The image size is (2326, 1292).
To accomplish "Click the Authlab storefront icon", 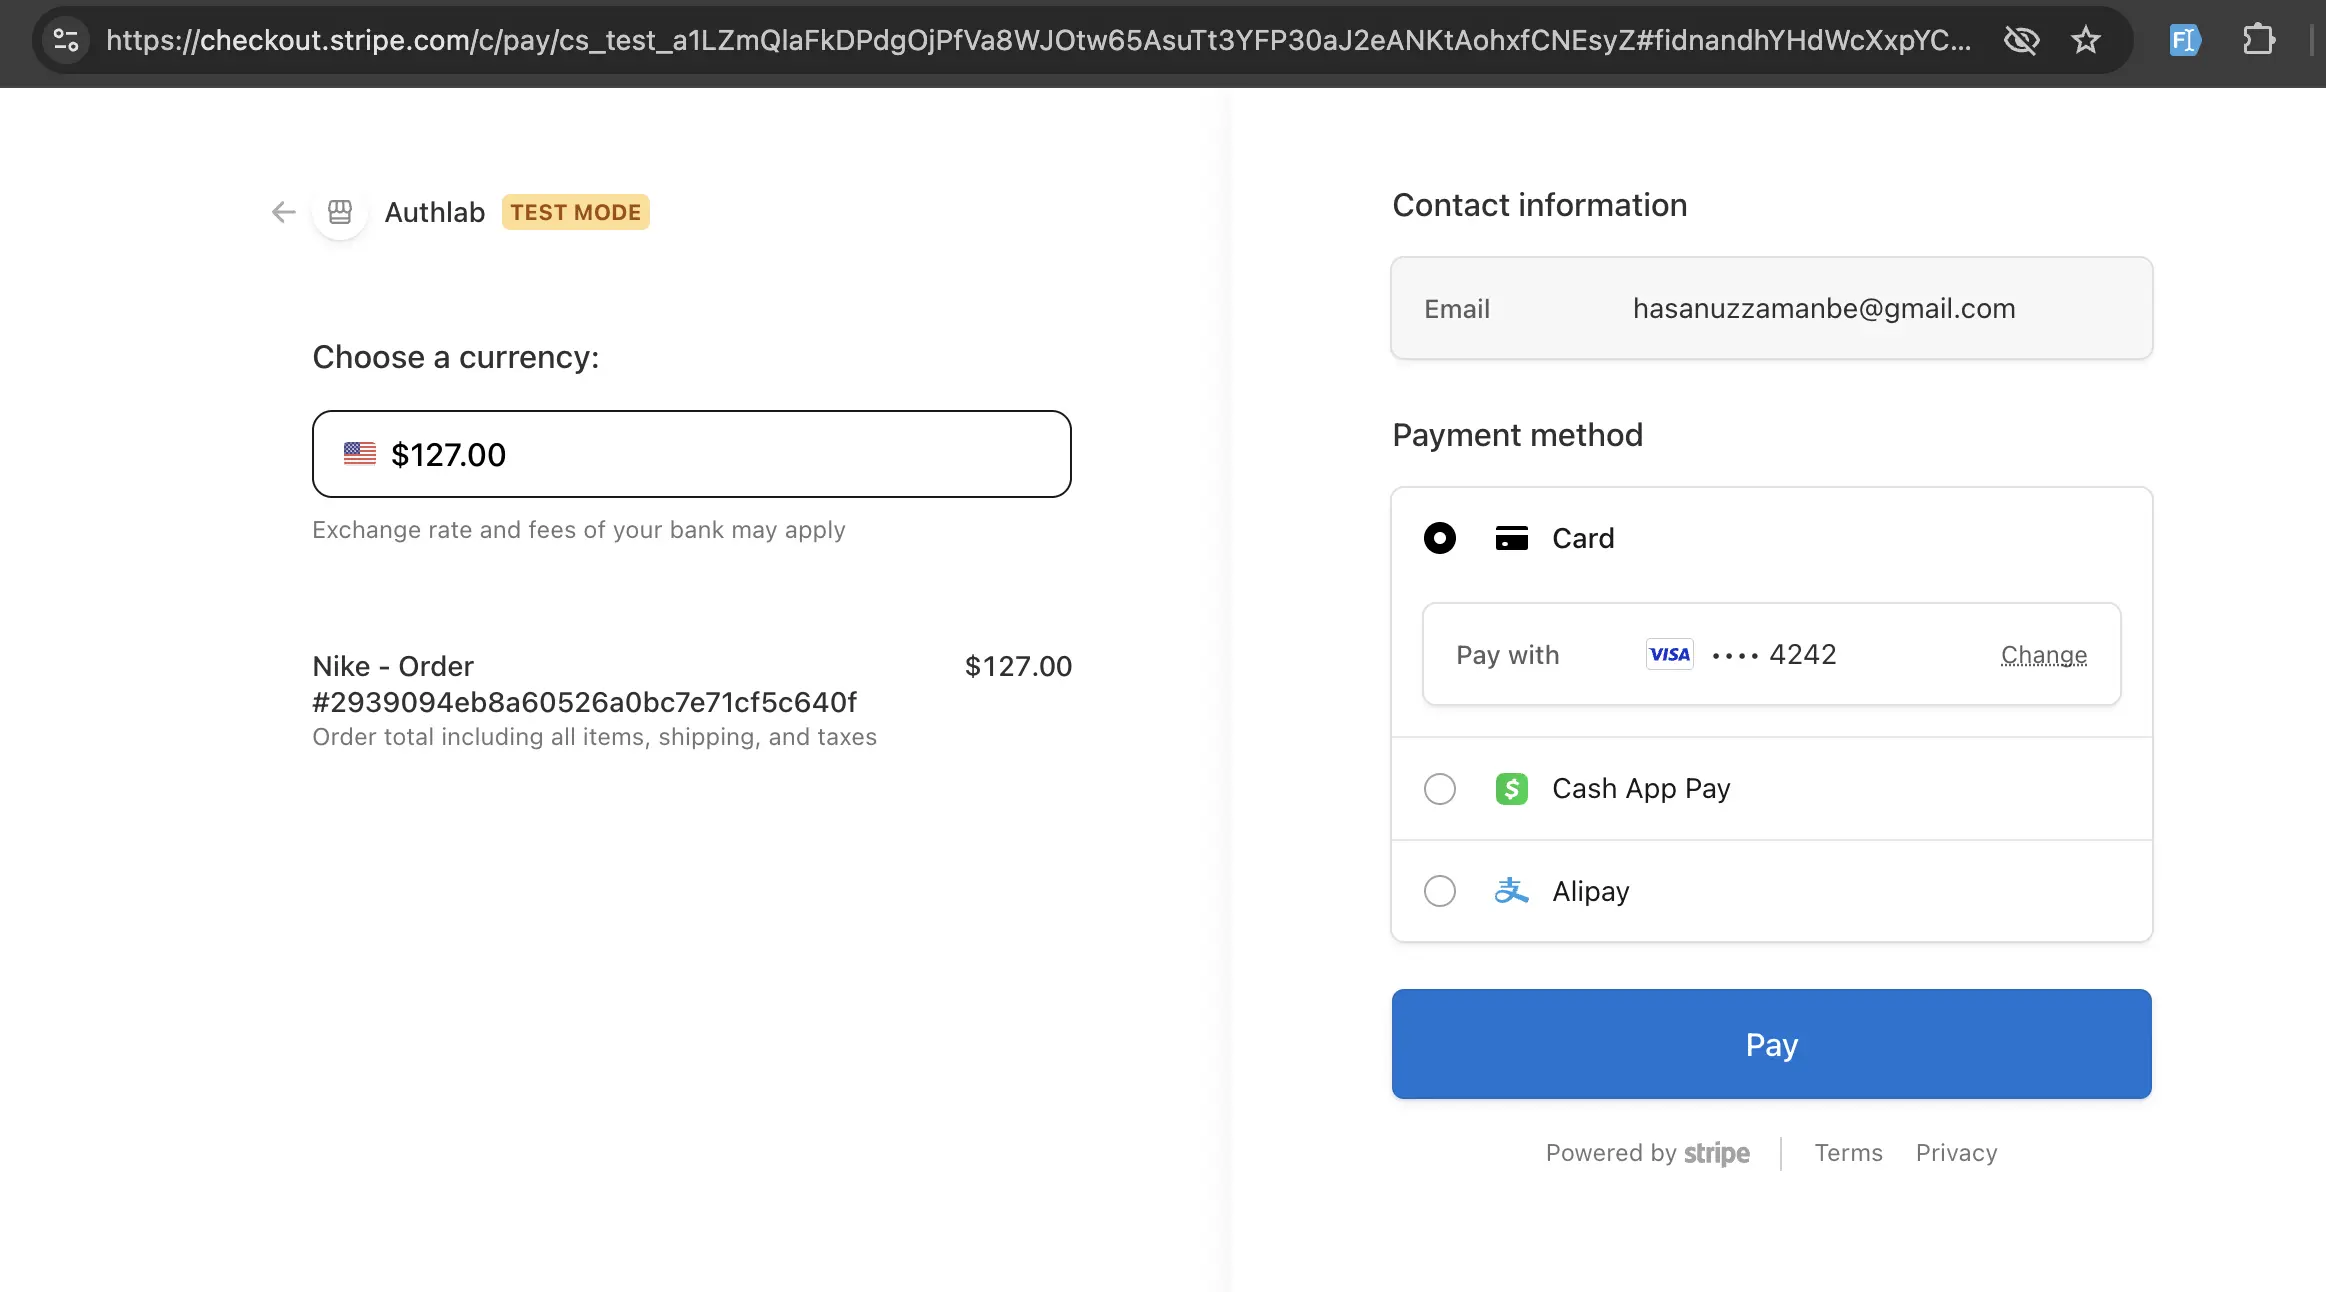I will click(339, 212).
